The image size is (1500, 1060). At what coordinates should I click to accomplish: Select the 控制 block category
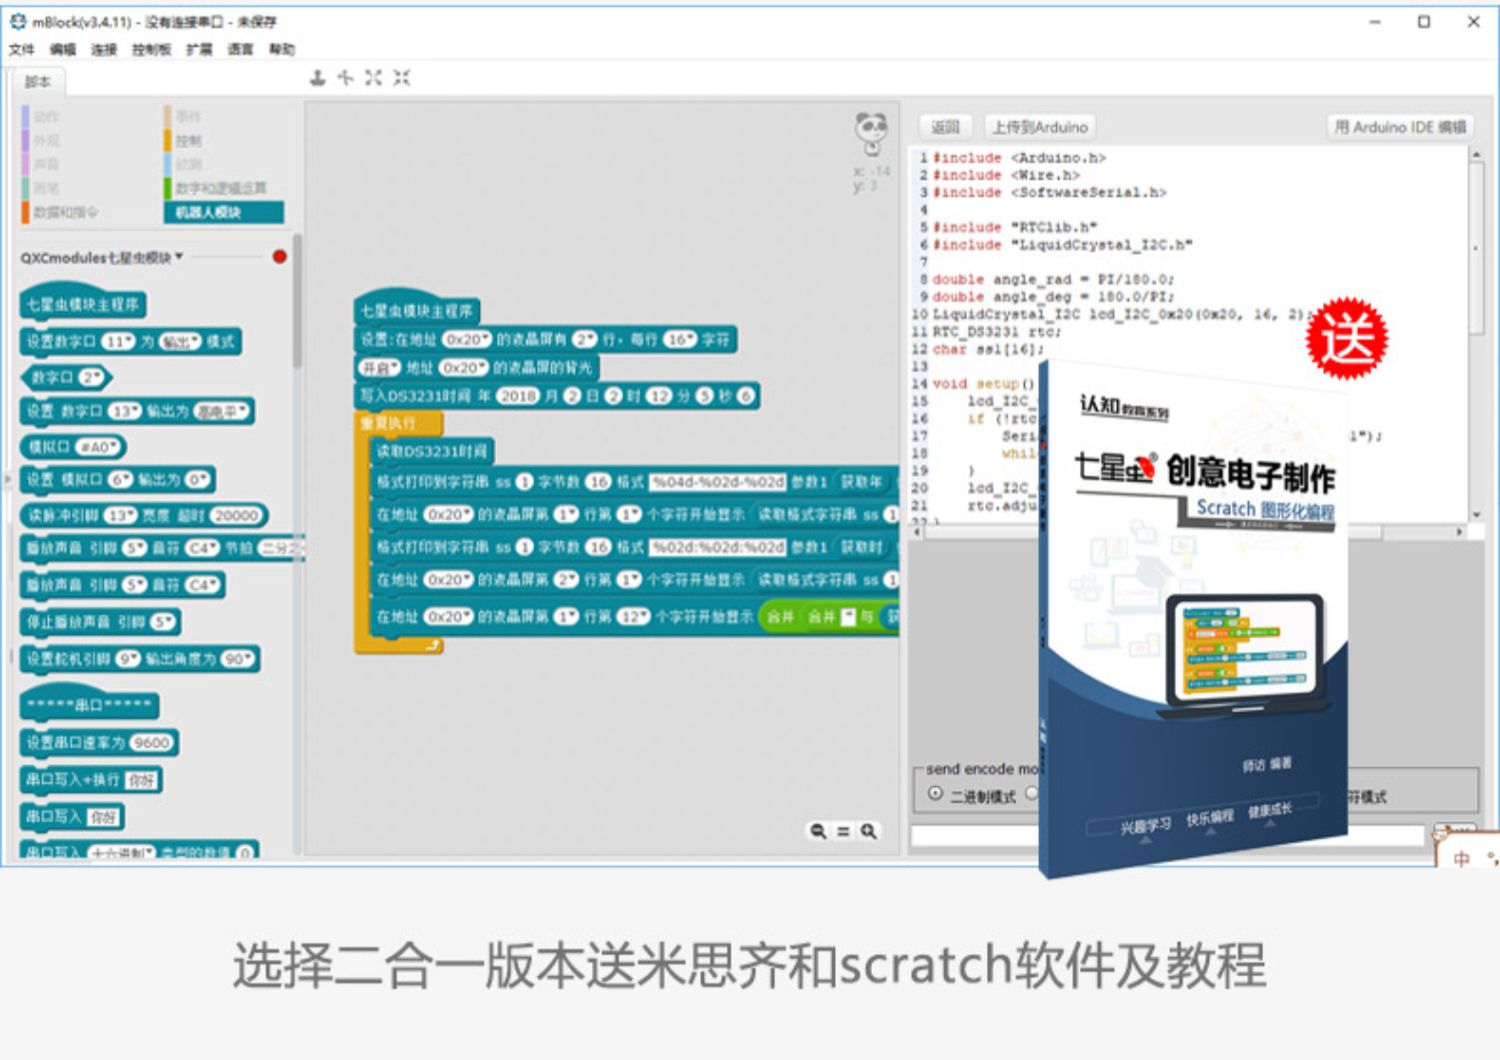(188, 140)
